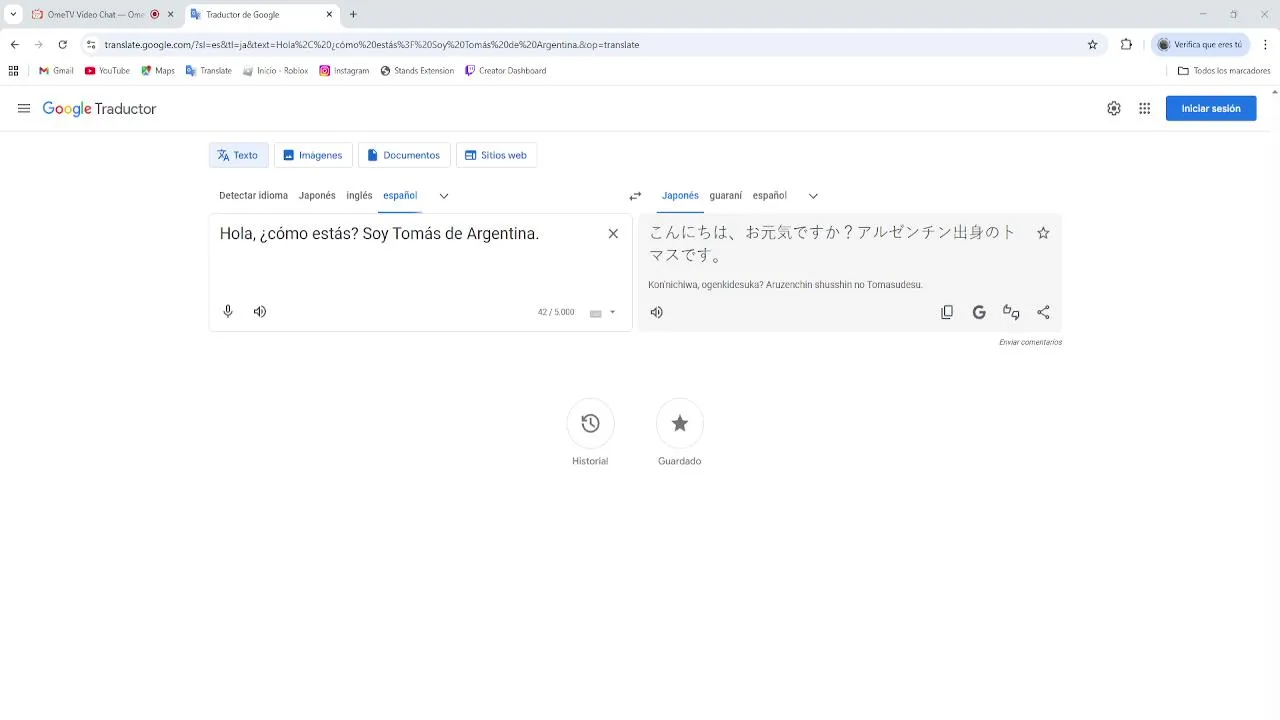Click the browser address bar

[590, 45]
